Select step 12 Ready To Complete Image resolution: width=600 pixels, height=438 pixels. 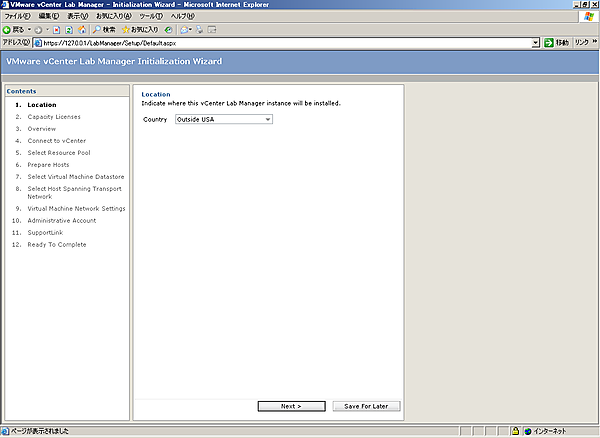(57, 244)
